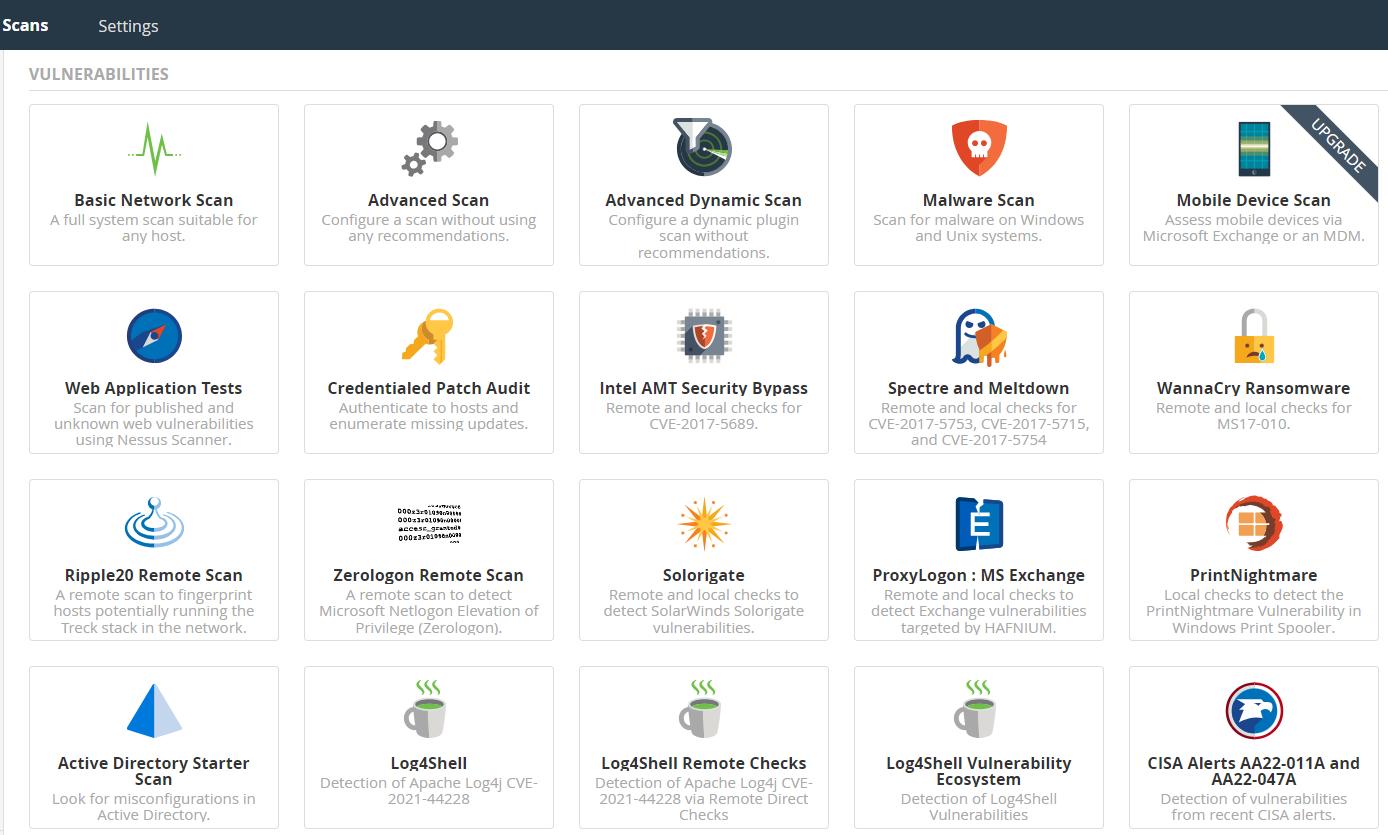1388x835 pixels.
Task: Click the Credentialed Patch Audit keys icon
Action: click(x=429, y=336)
